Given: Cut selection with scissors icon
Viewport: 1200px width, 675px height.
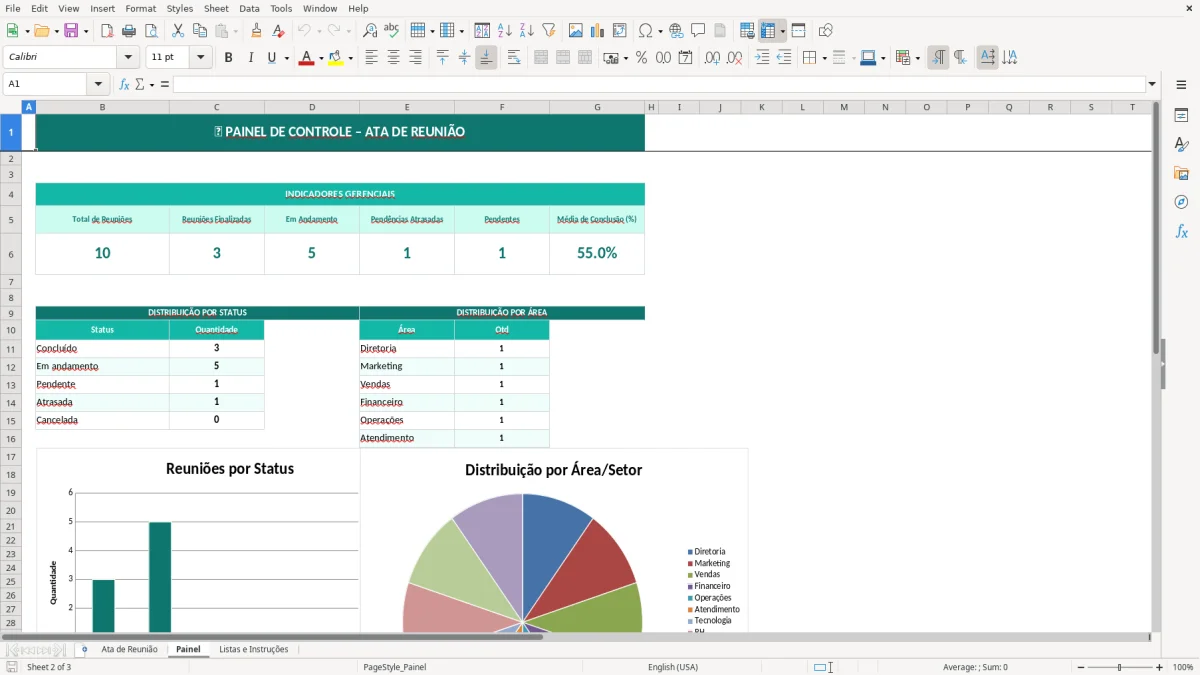Looking at the screenshot, I should tap(178, 31).
